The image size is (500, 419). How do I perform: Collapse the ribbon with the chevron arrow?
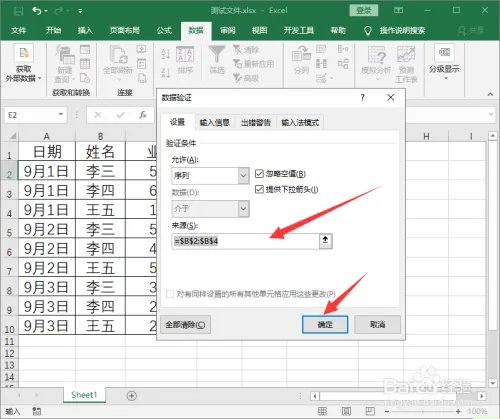point(490,94)
